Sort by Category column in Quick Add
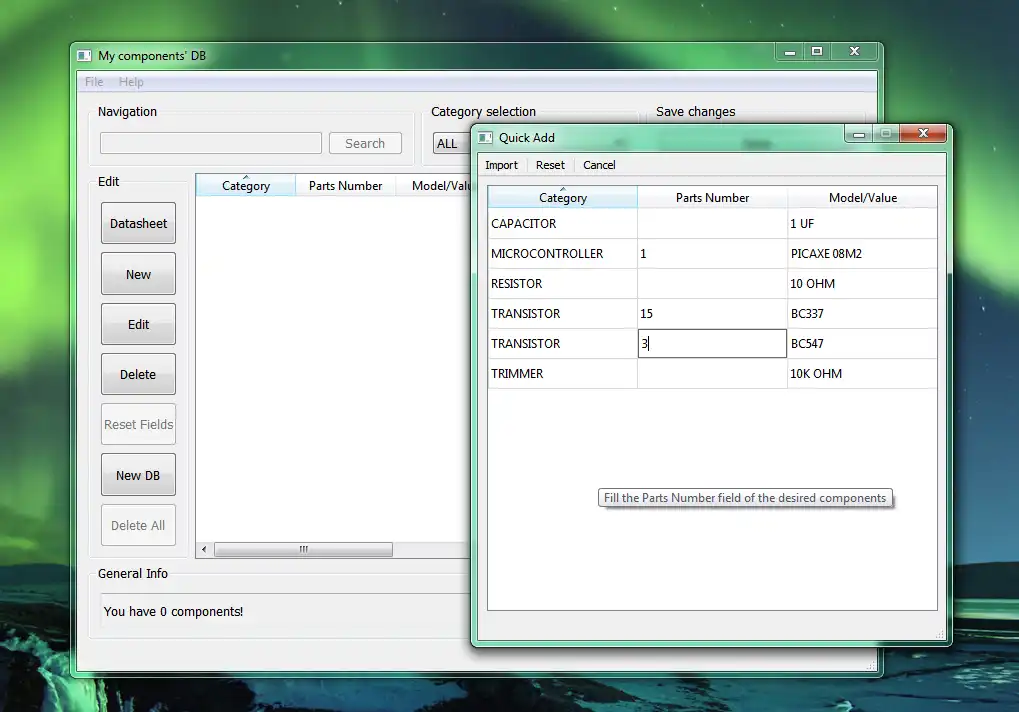 coord(562,198)
